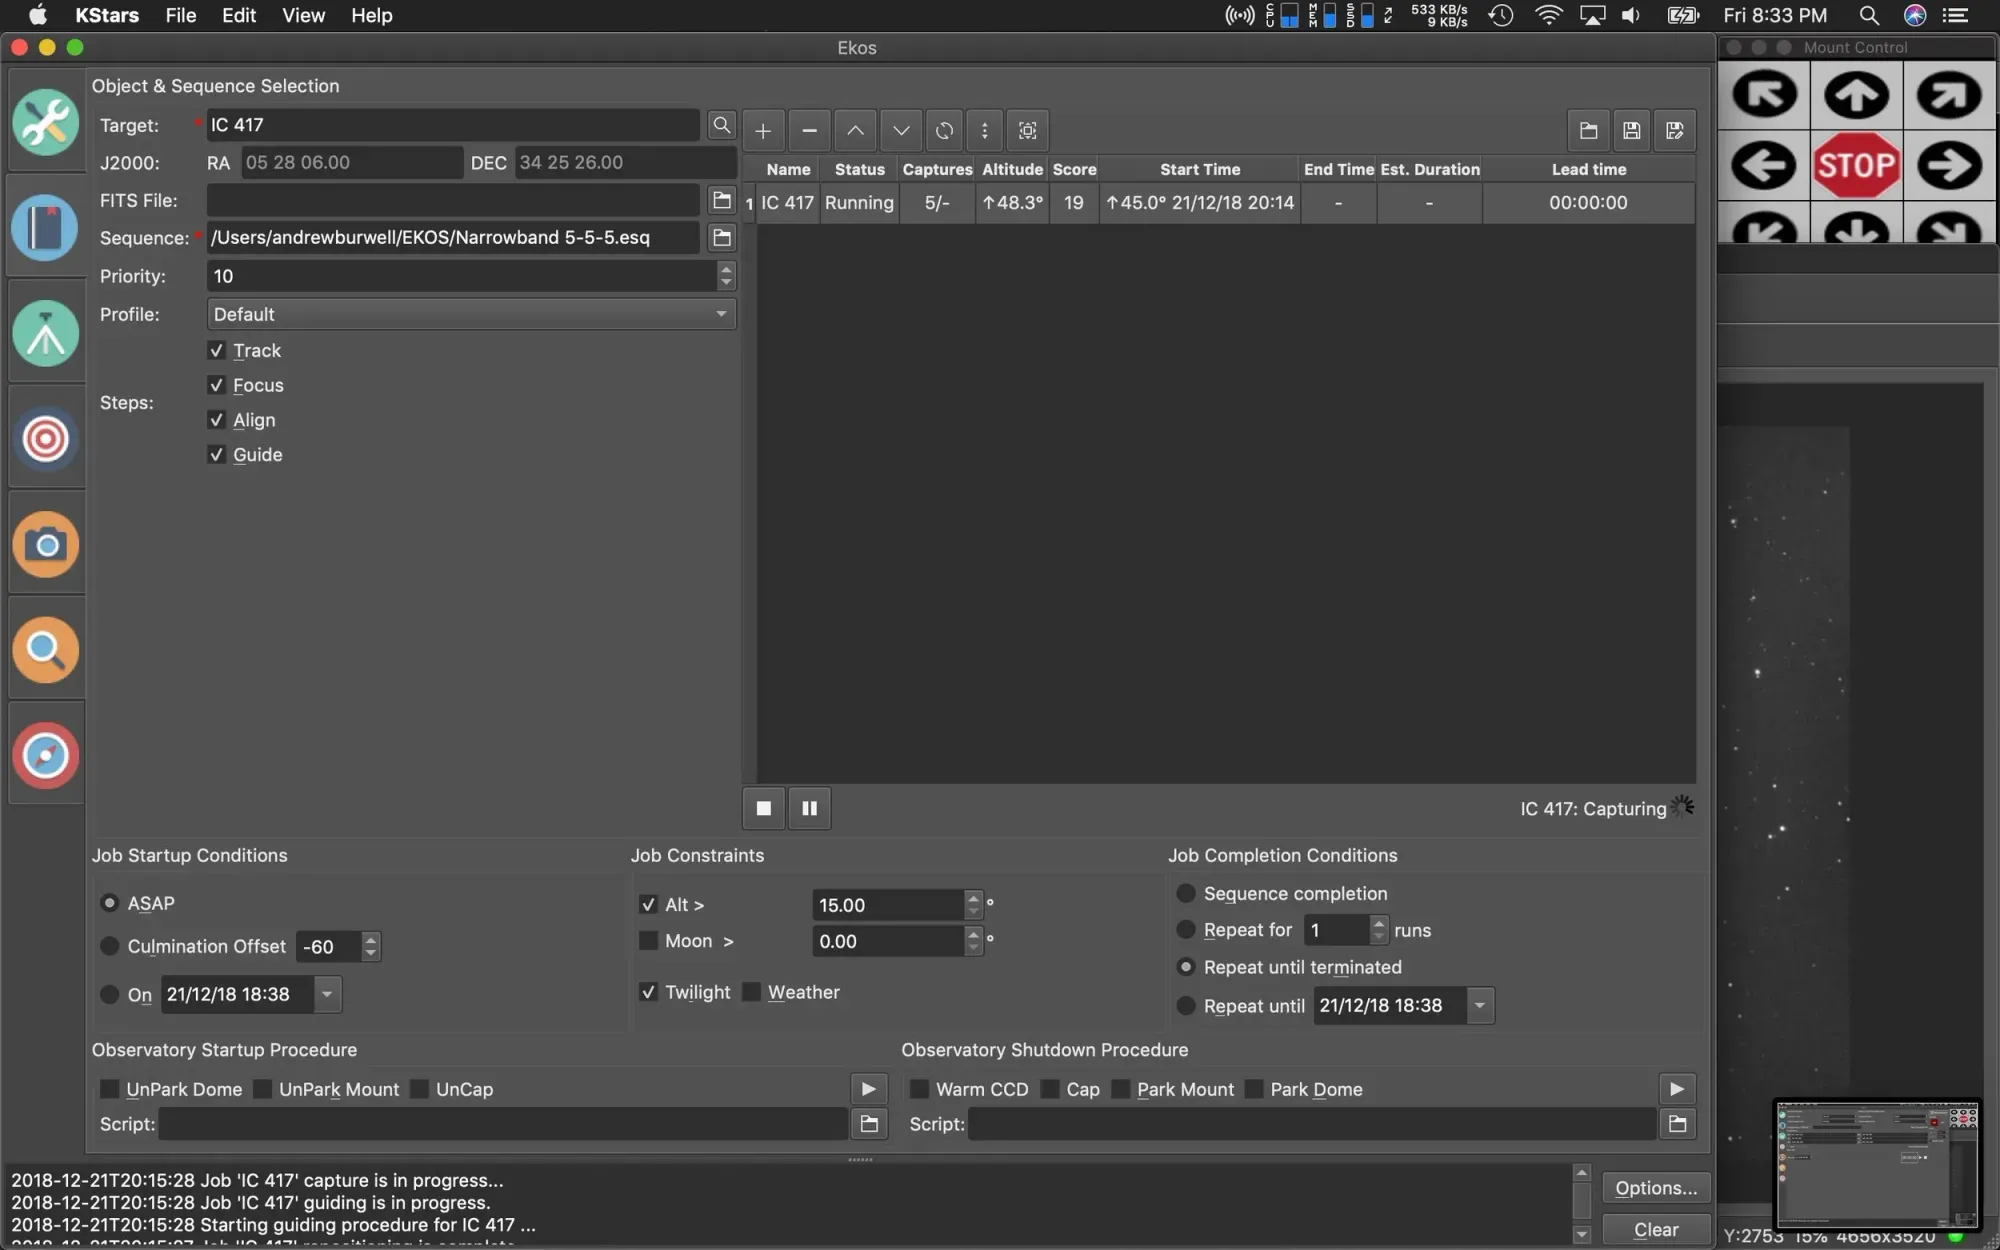Click the Clear log button

click(1655, 1230)
